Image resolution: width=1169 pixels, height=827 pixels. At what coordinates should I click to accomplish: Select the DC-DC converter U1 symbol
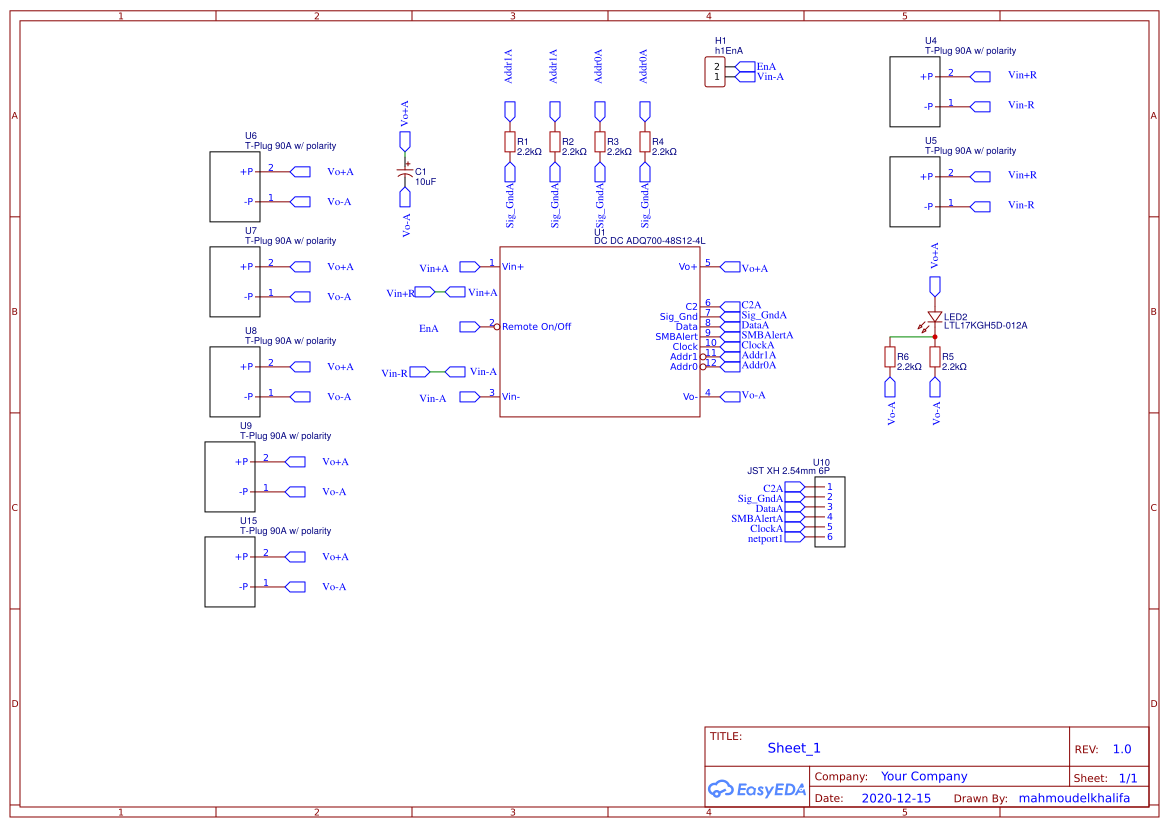coord(599,330)
